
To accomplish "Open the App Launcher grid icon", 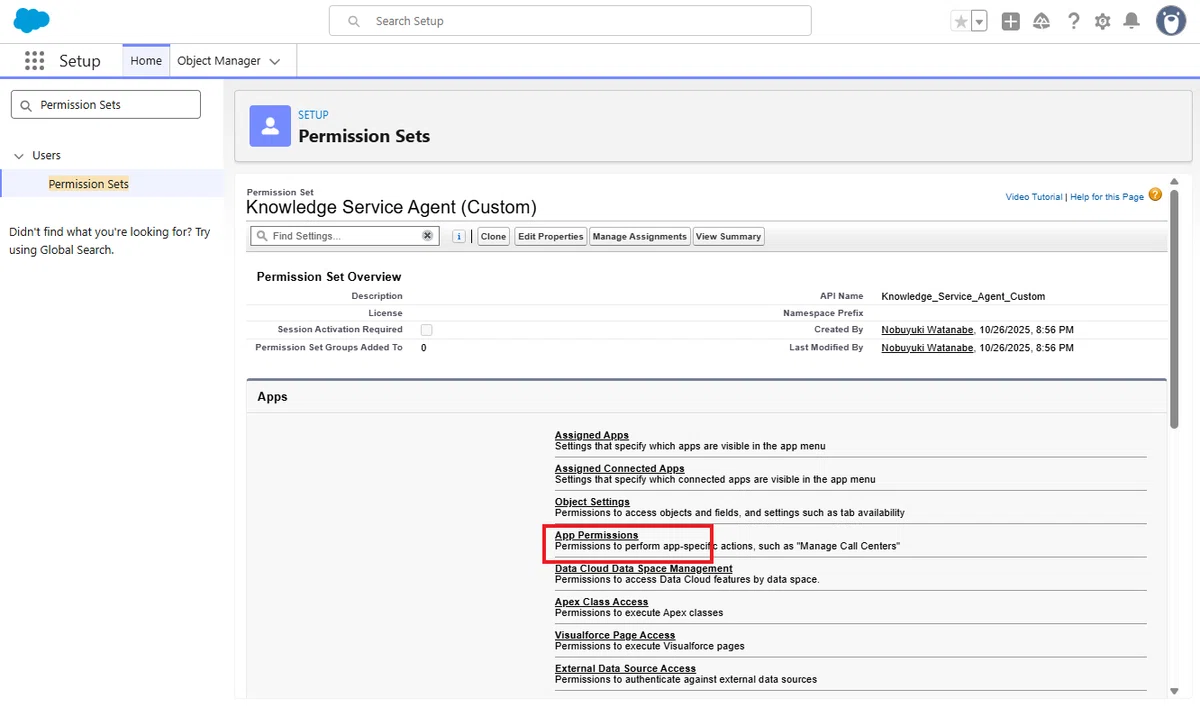I will [x=35, y=61].
